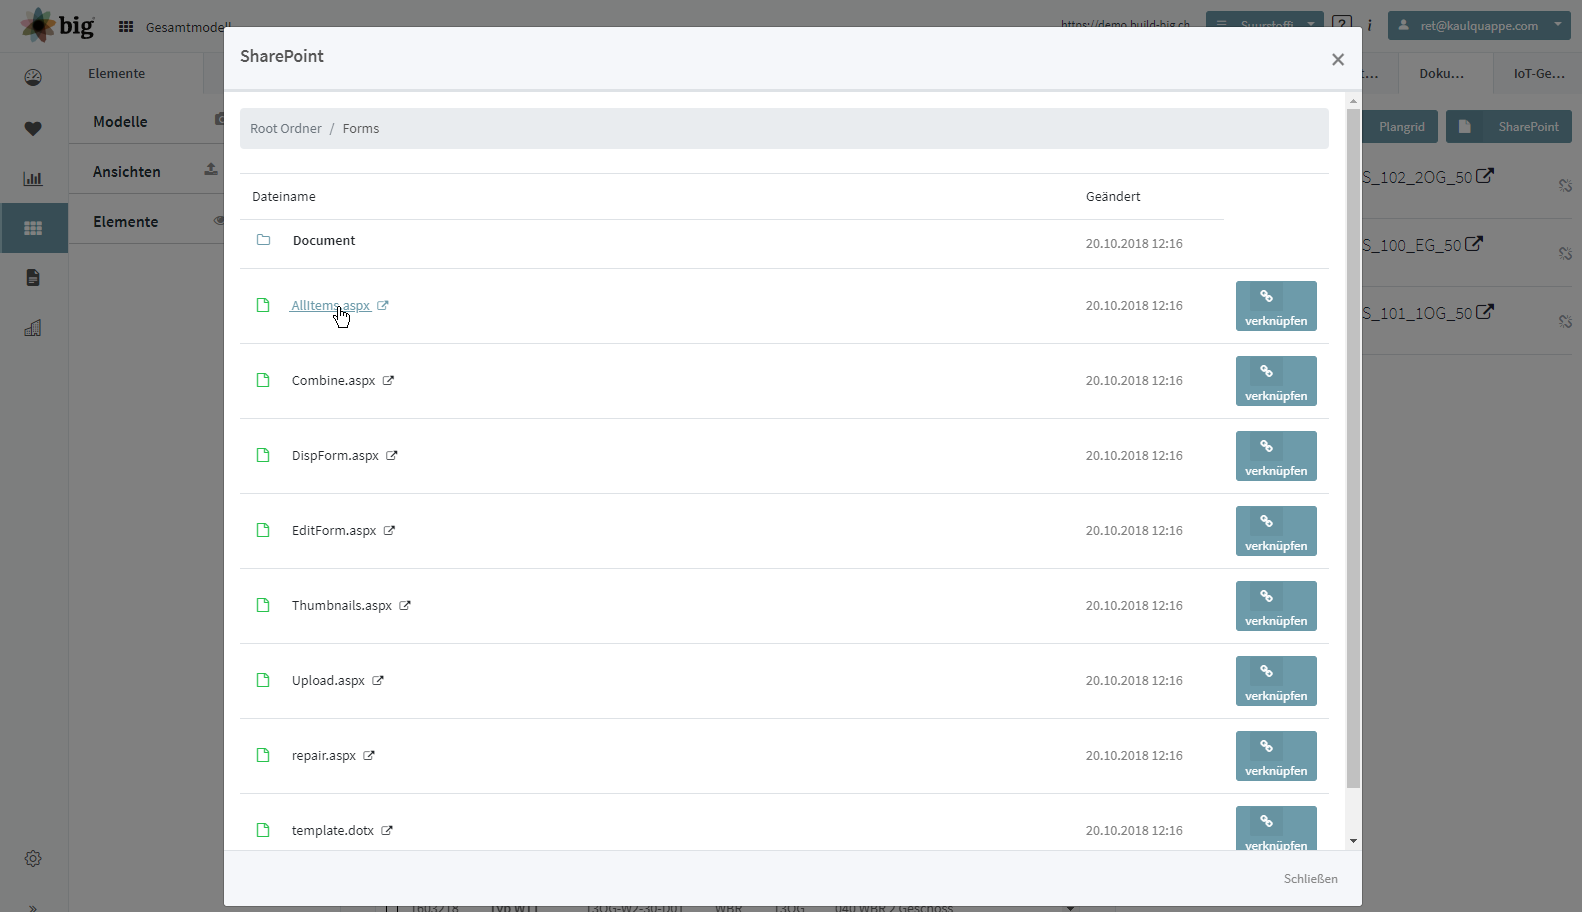Screen dimensions: 1582x912
Task: Open DispForm.aspx external link icon
Action: pos(392,455)
